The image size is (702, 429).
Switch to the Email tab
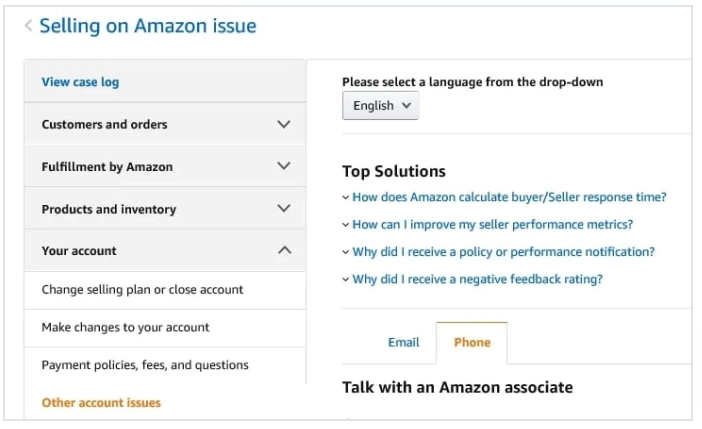click(x=403, y=343)
